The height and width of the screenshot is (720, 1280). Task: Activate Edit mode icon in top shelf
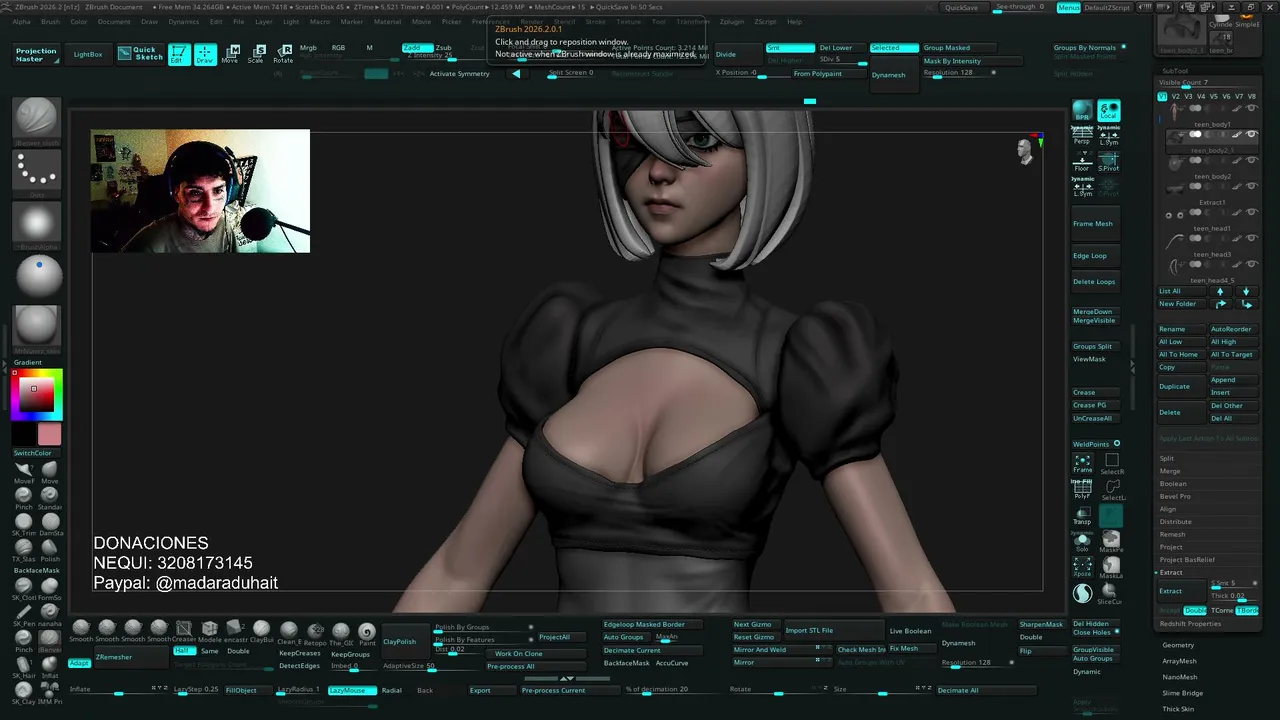point(179,55)
